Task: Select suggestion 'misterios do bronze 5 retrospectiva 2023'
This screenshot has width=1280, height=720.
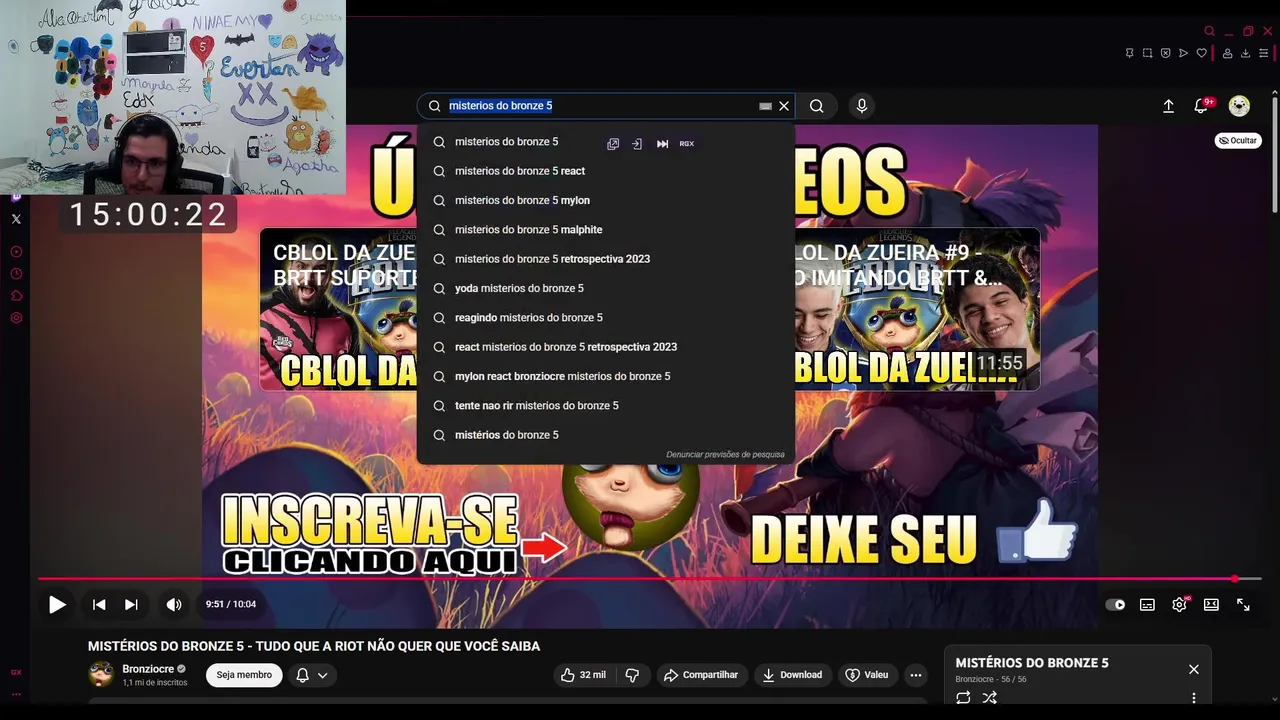Action: [x=606, y=259]
